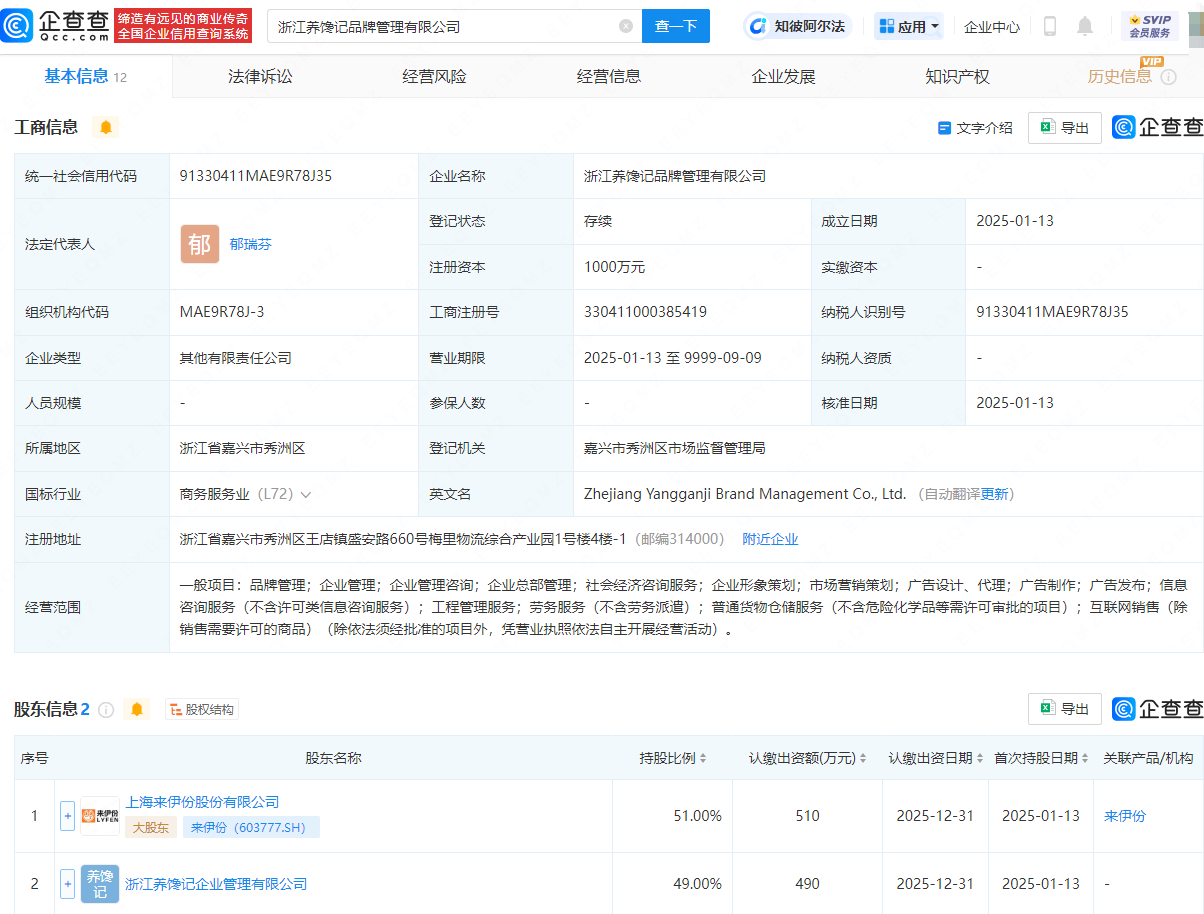Viewport: 1204px width, 914px height.
Task: Open the 知彼阿尔法 tool
Action: [797, 26]
